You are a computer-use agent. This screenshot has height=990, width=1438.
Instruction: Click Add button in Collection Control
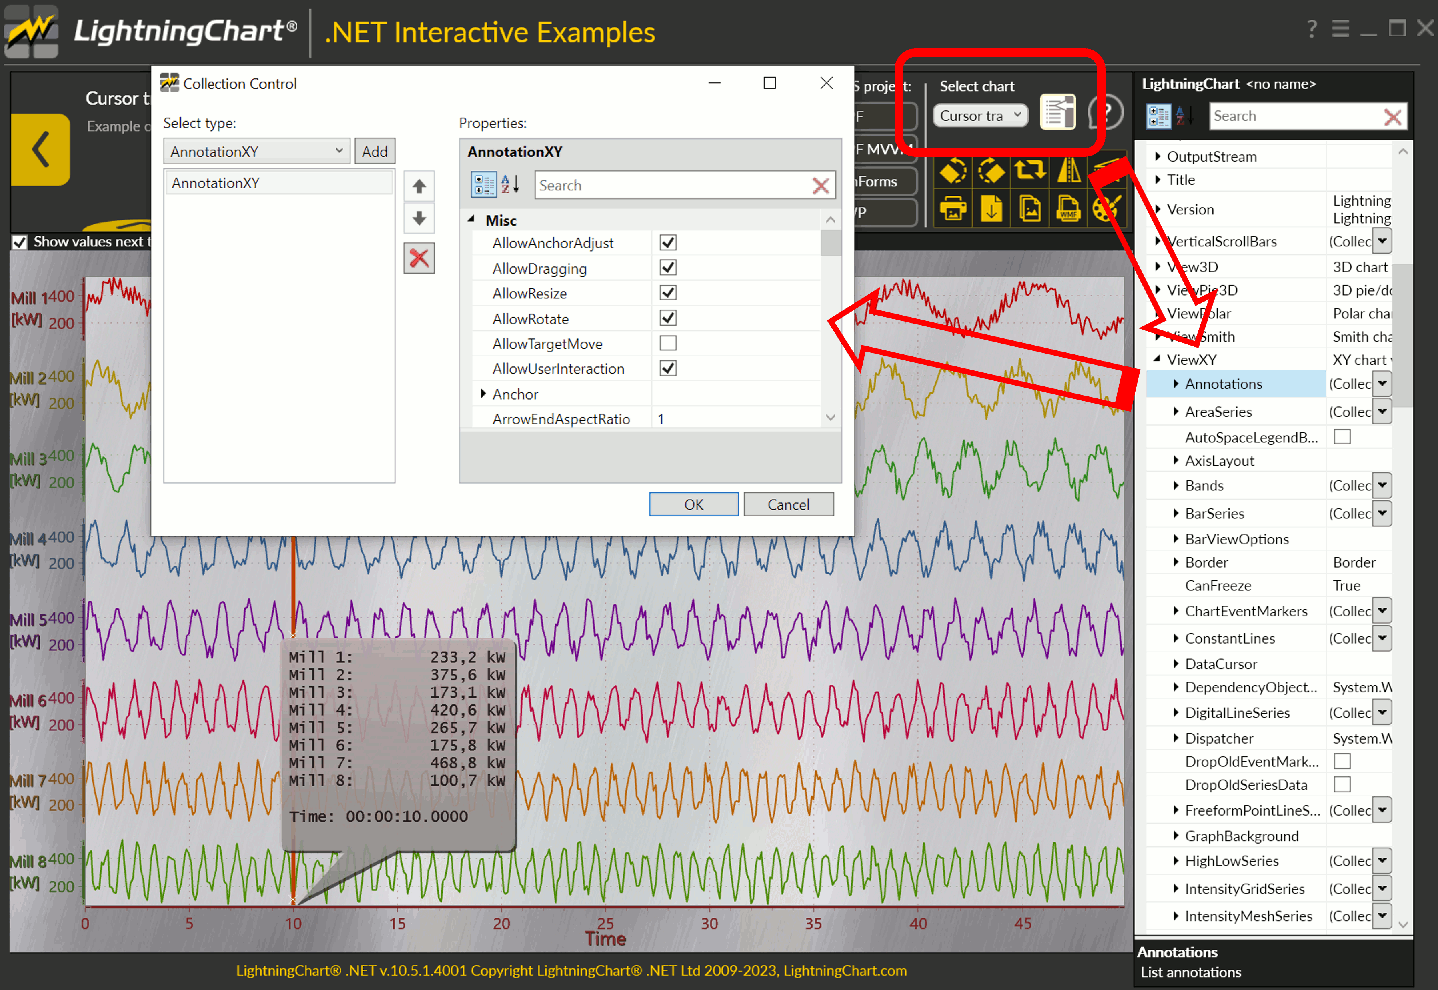click(x=375, y=151)
